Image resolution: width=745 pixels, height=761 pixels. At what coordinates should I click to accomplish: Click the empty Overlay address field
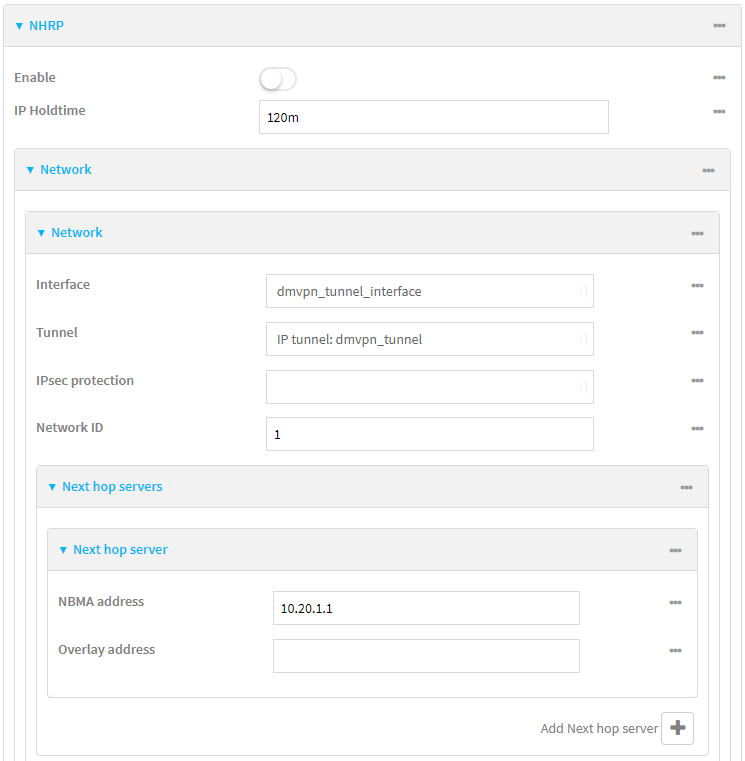(425, 656)
